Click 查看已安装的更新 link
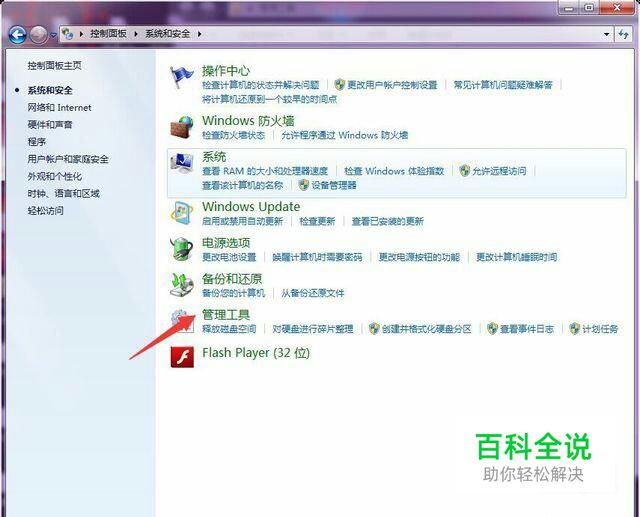Viewport: 640px width, 517px height. tap(388, 221)
